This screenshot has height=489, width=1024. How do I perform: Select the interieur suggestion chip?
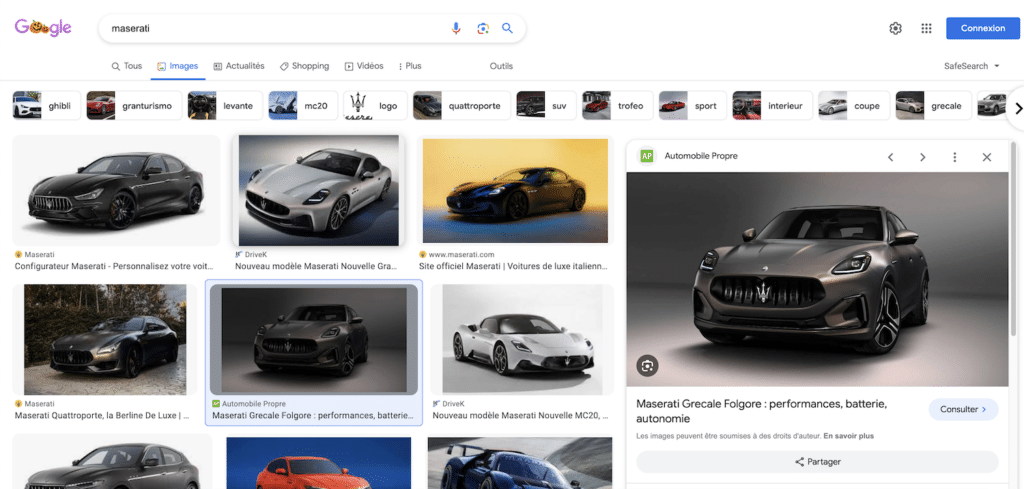click(773, 106)
